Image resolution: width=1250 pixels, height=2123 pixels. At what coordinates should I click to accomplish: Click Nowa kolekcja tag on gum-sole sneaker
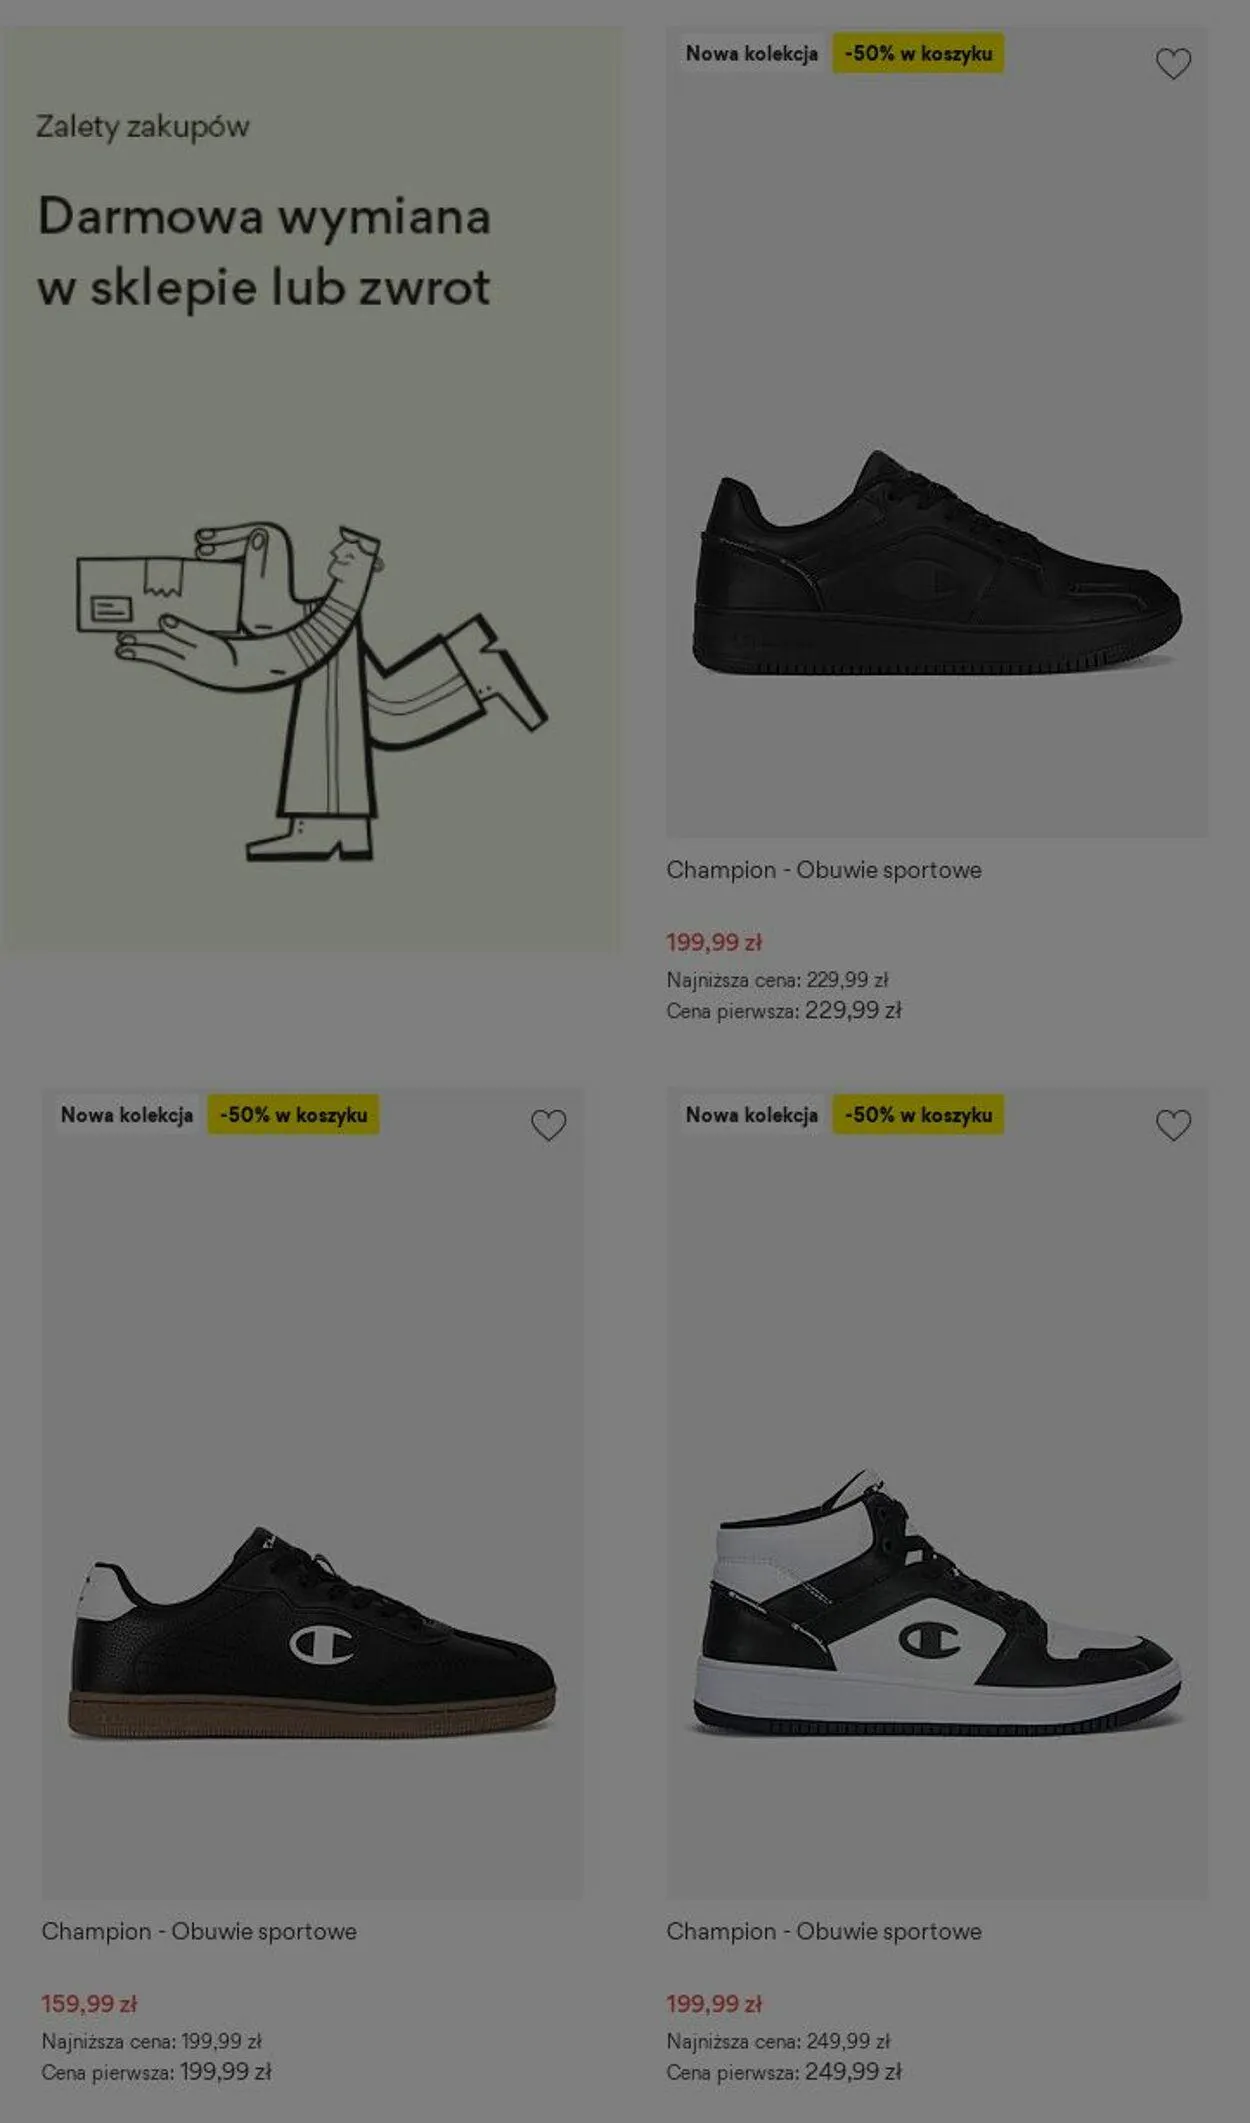click(x=127, y=1115)
